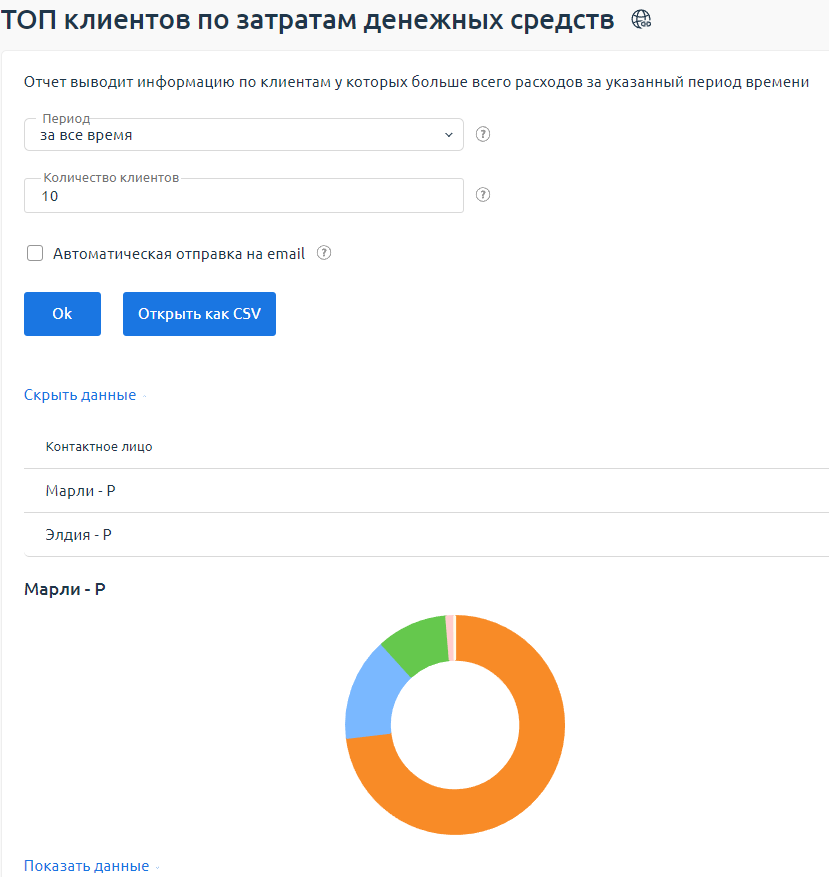The height and width of the screenshot is (877, 829).
Task: Open the Период dropdown
Action: pyautogui.click(x=243, y=135)
